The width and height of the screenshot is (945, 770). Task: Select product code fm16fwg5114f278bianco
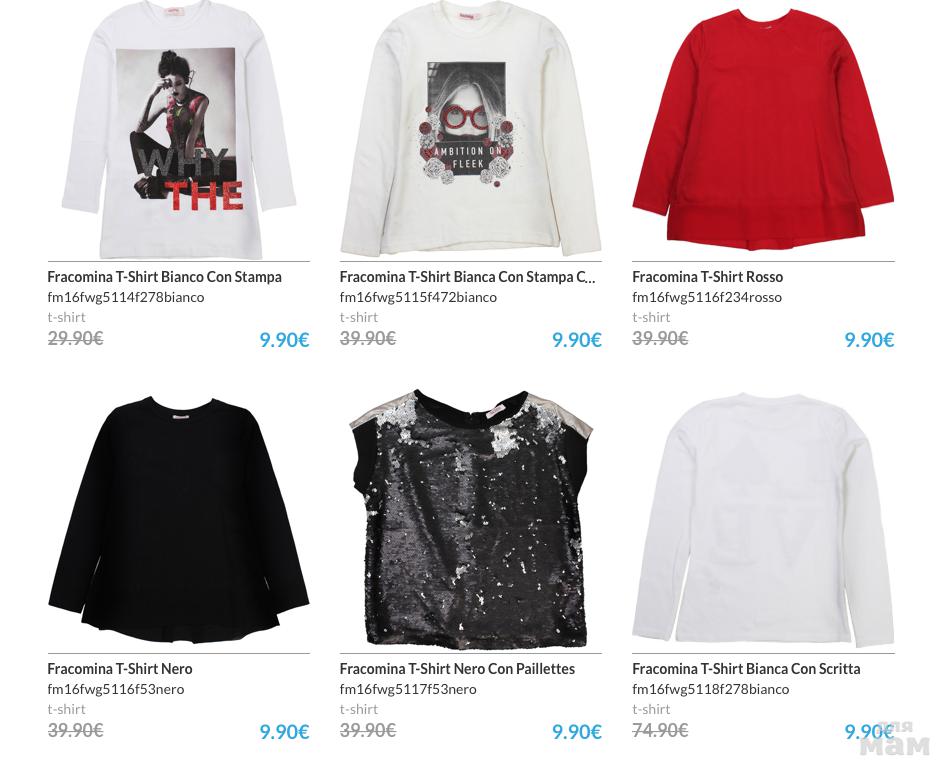(x=125, y=297)
